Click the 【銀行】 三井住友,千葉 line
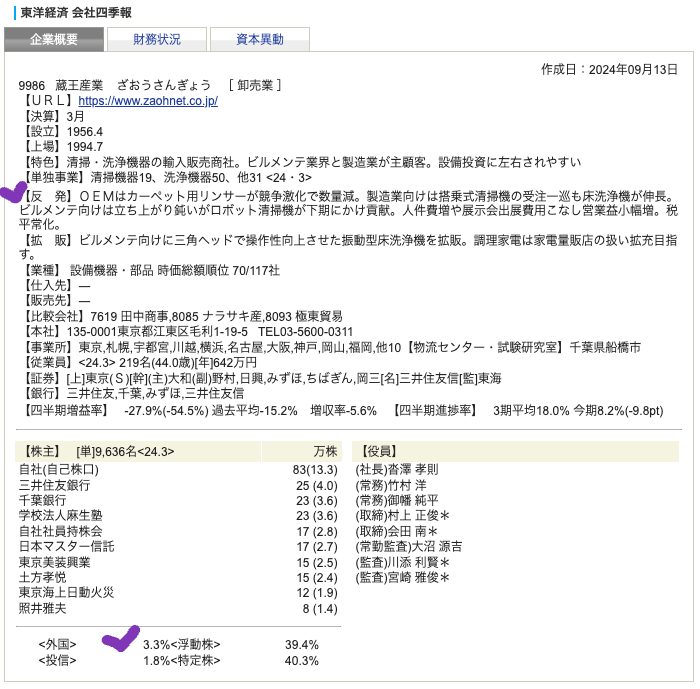 [x=132, y=393]
